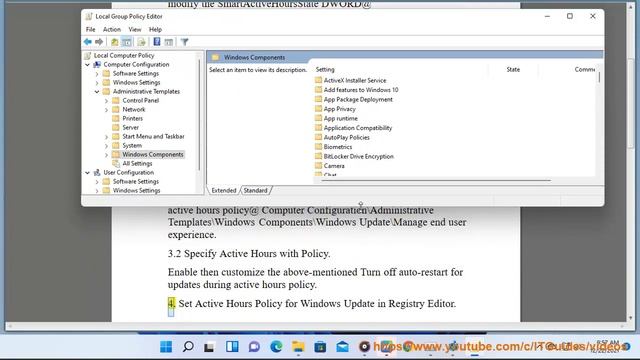Viewport: 640px width, 360px height.
Task: Open File Explorer from the taskbar
Action: coord(298,347)
